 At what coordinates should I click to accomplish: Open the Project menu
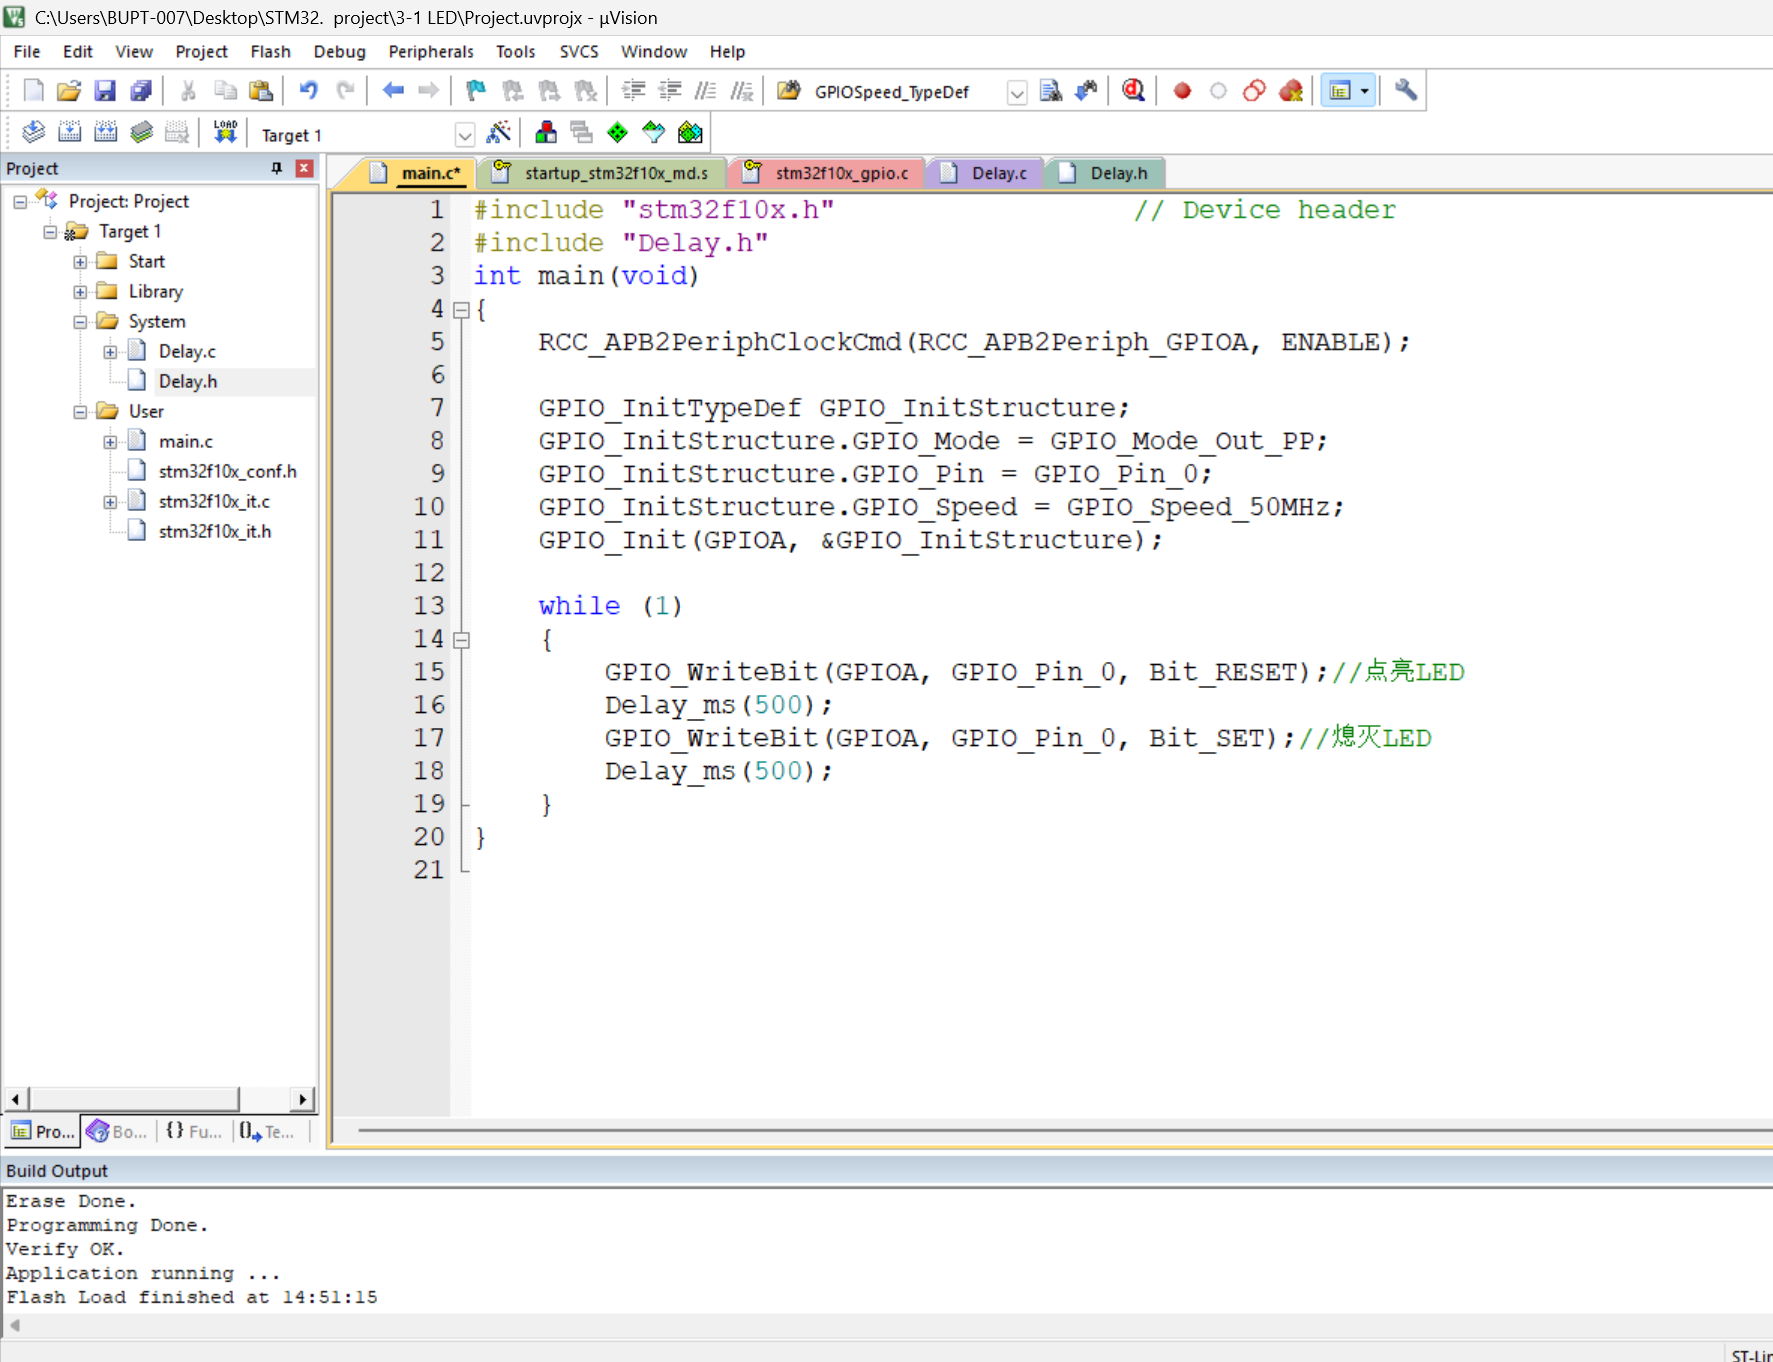[x=201, y=52]
